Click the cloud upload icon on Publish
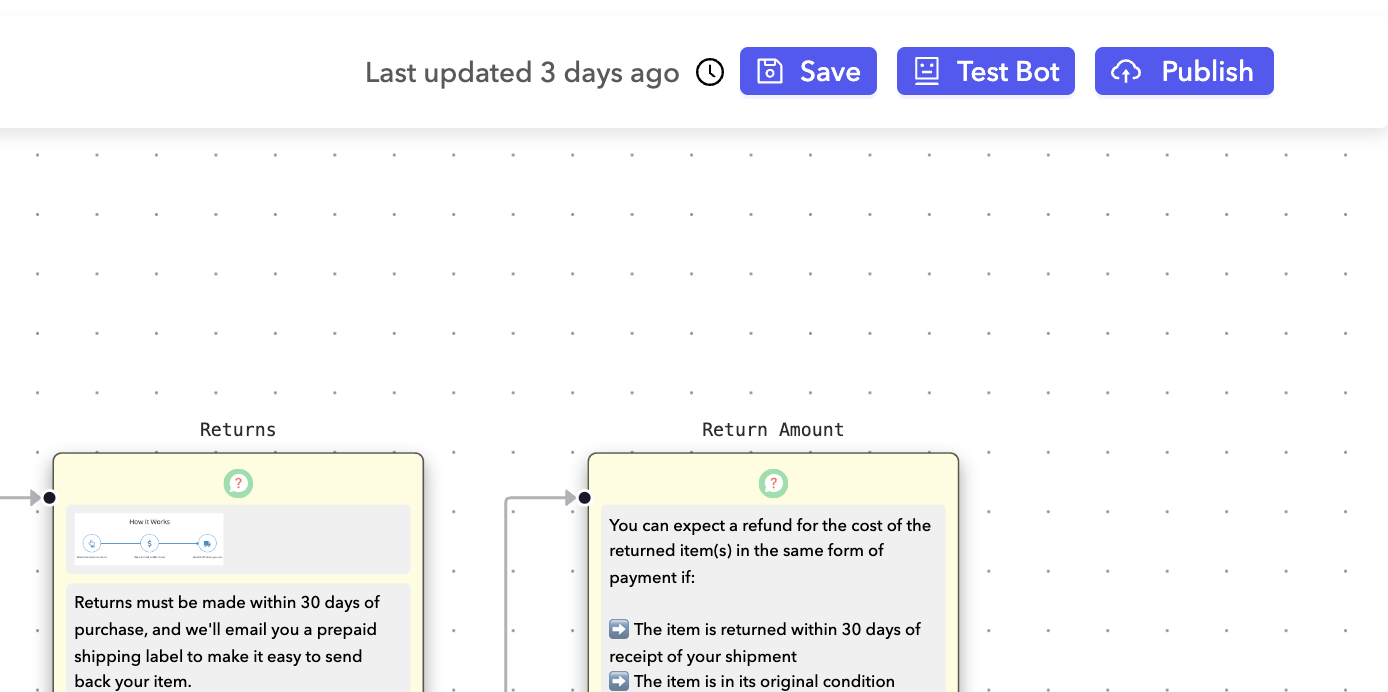The width and height of the screenshot is (1388, 692). (1126, 72)
